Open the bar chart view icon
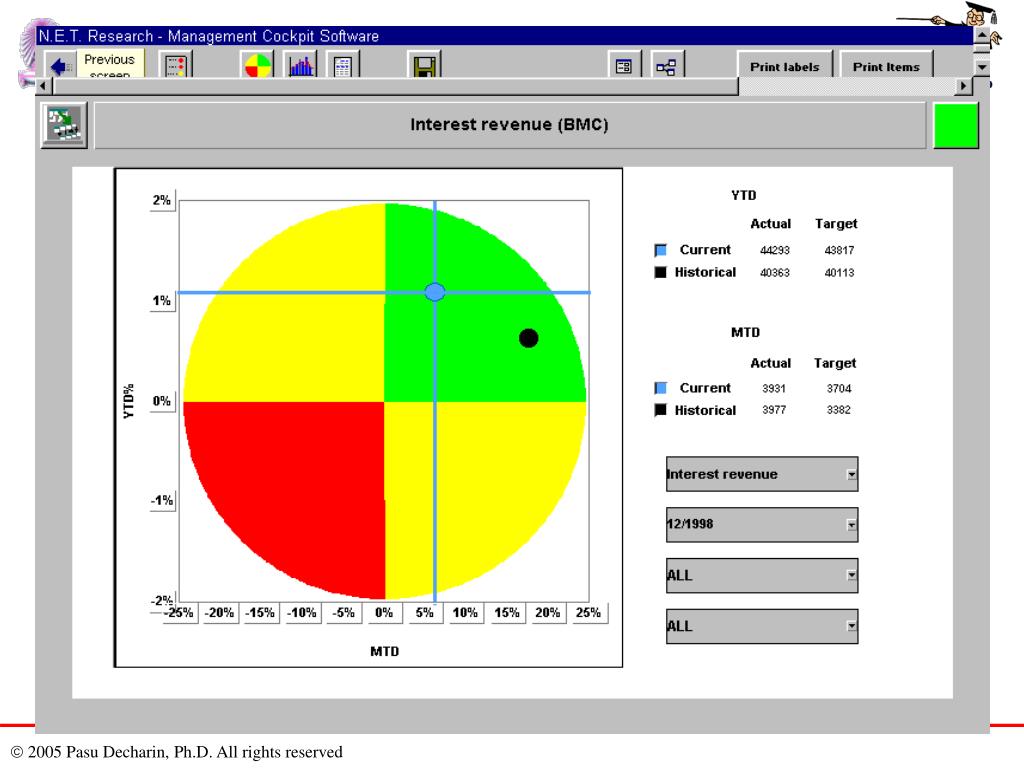1024x768 pixels. point(301,66)
